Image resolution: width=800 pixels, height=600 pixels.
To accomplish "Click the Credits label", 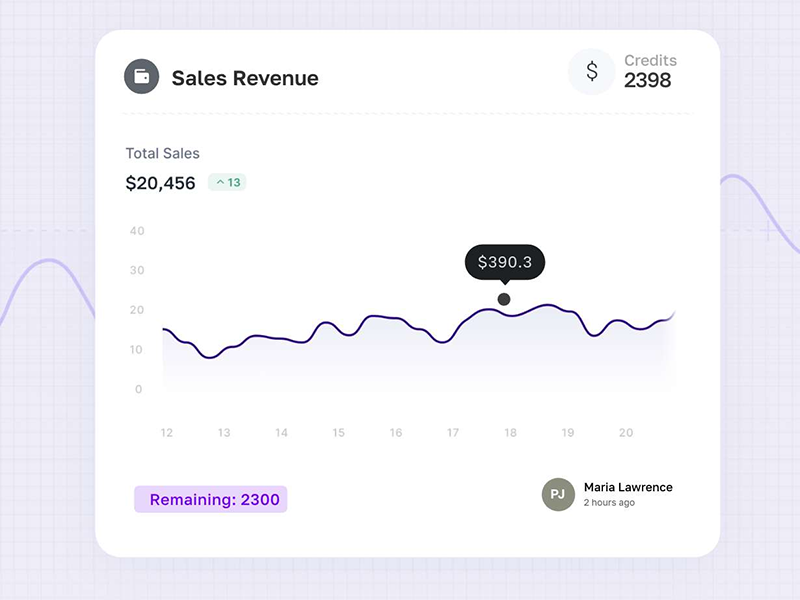I will [651, 60].
